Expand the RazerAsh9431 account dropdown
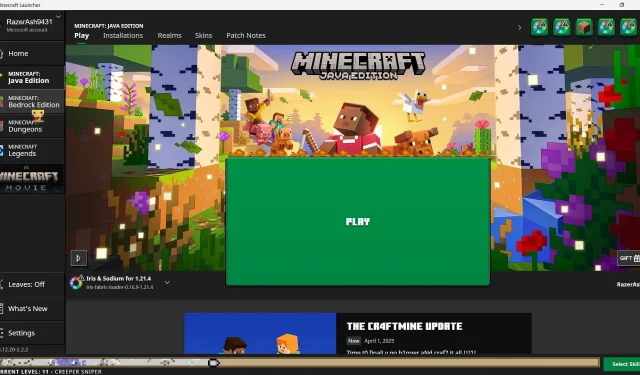The image size is (640, 375). tap(58, 17)
